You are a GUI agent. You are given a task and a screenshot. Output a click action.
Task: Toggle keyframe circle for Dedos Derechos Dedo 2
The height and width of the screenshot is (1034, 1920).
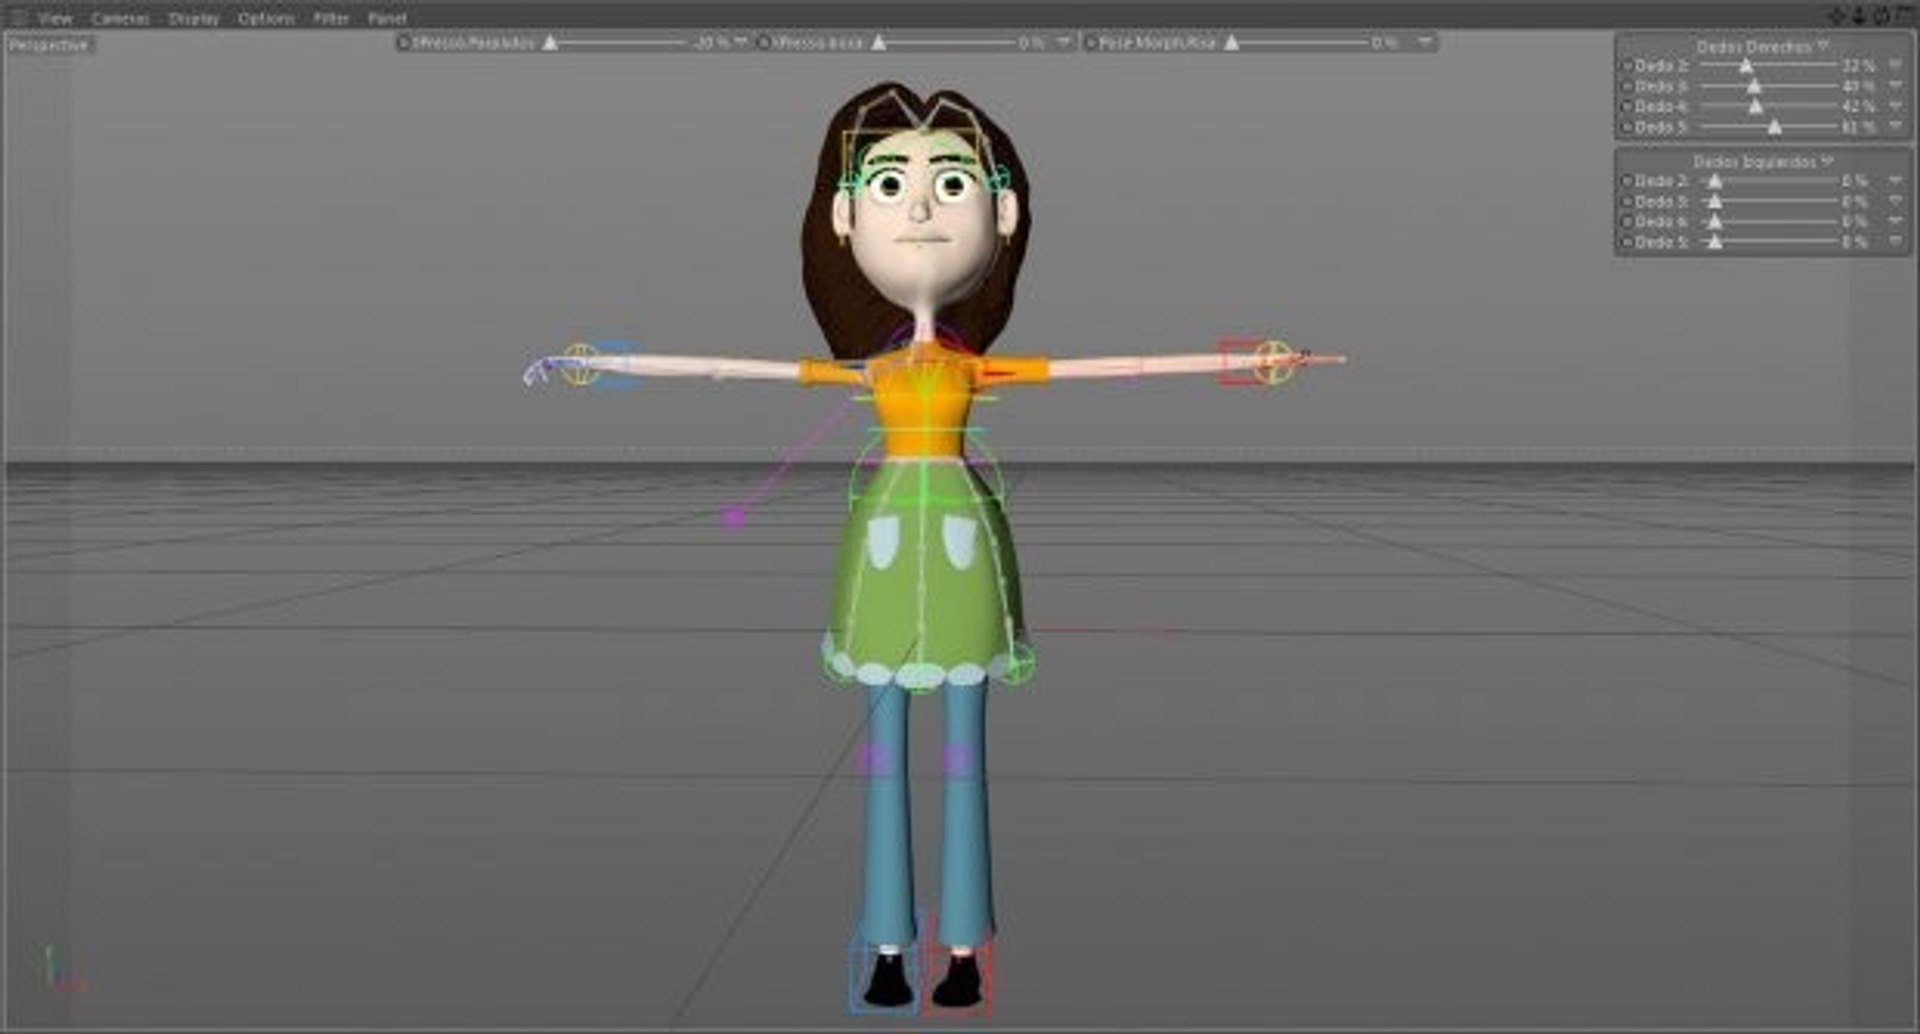tap(1626, 66)
